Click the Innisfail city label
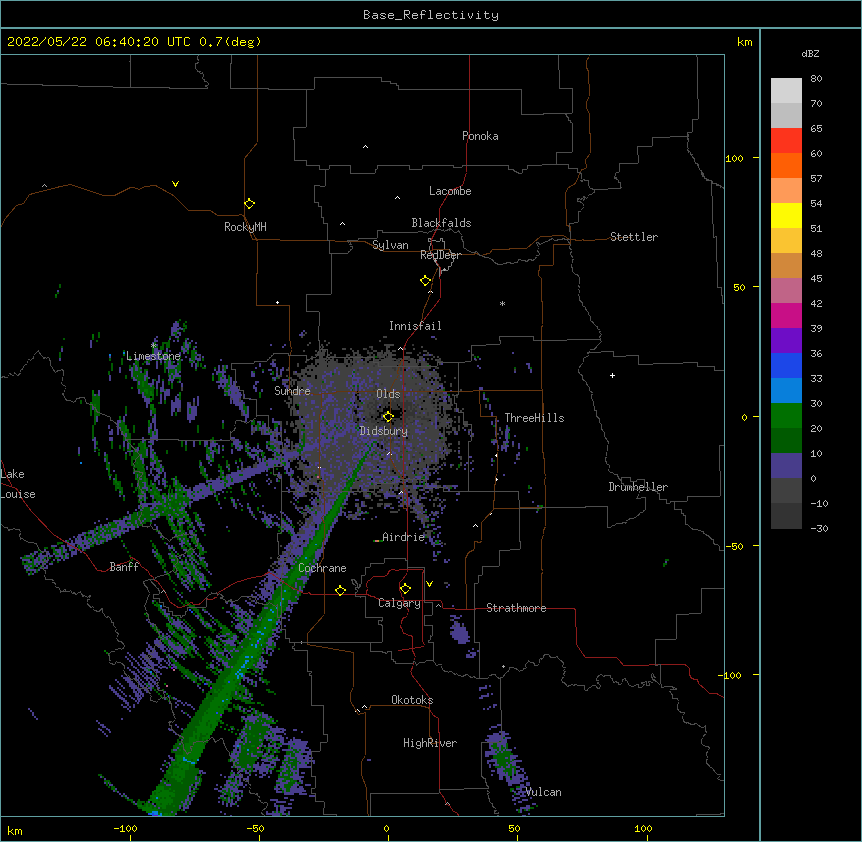This screenshot has width=862, height=842. click(x=415, y=326)
